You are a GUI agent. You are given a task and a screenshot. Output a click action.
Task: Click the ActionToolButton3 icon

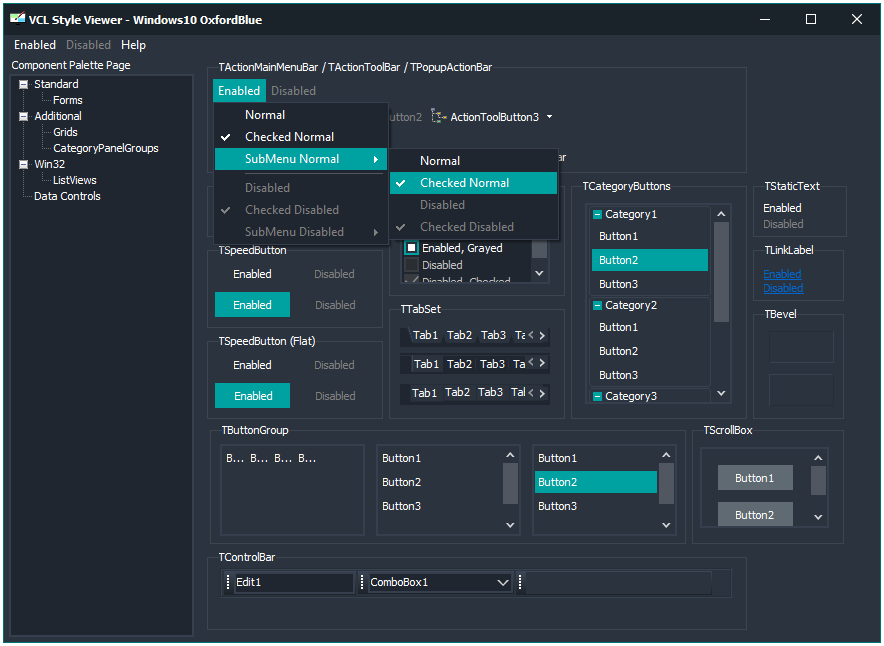[439, 117]
